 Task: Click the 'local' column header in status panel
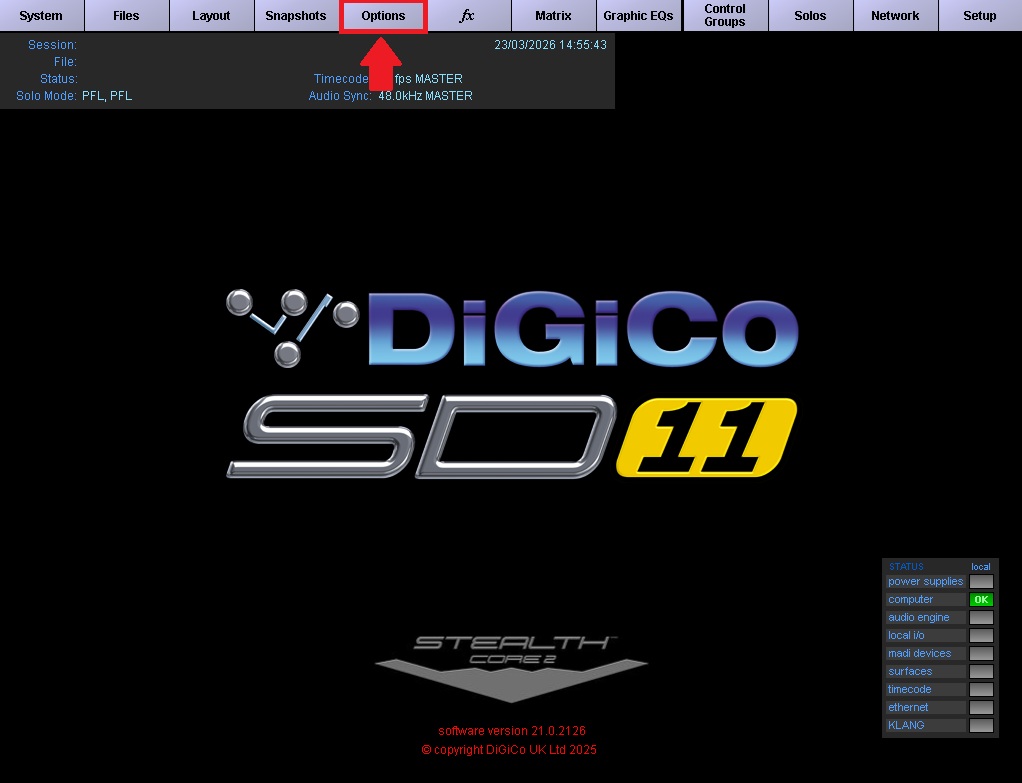[980, 567]
